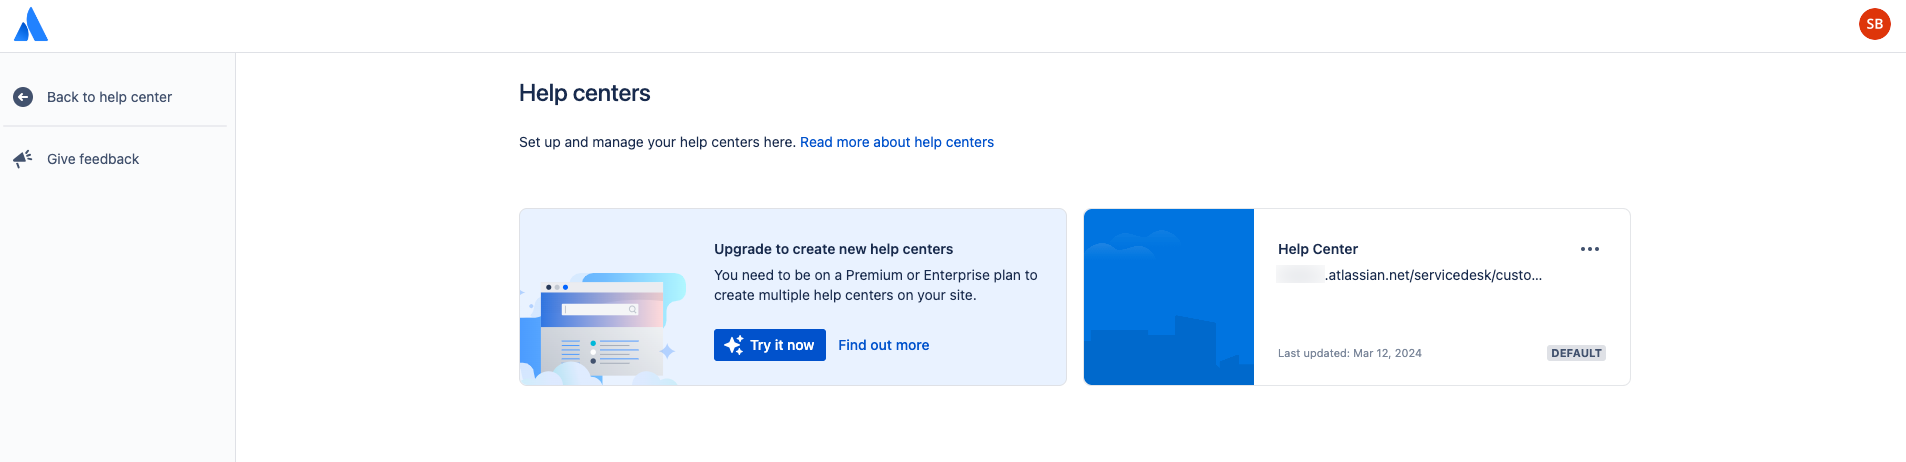The image size is (1906, 462).
Task: Click the sparkle icon on Try it now
Action: coord(734,345)
